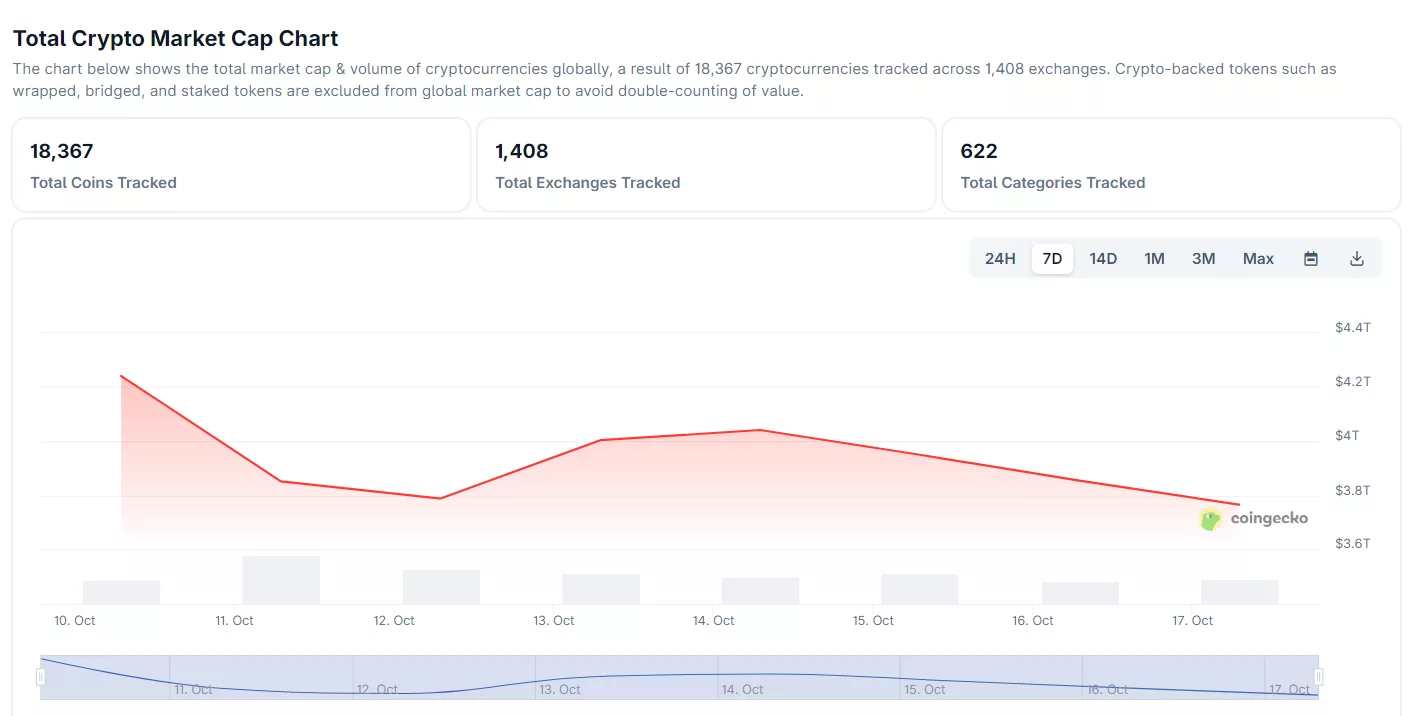Click the CoinGecko gecko logo watermark
This screenshot has width=1413, height=716.
[1211, 519]
